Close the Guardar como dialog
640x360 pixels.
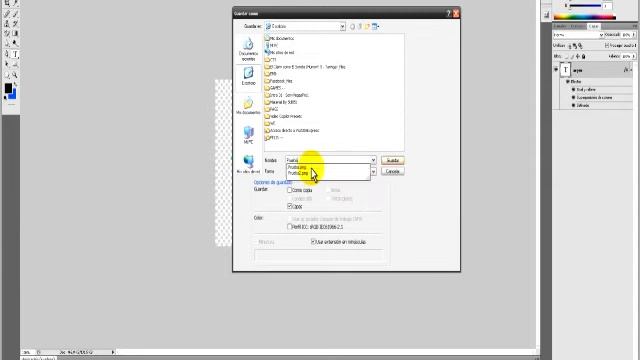pos(456,13)
